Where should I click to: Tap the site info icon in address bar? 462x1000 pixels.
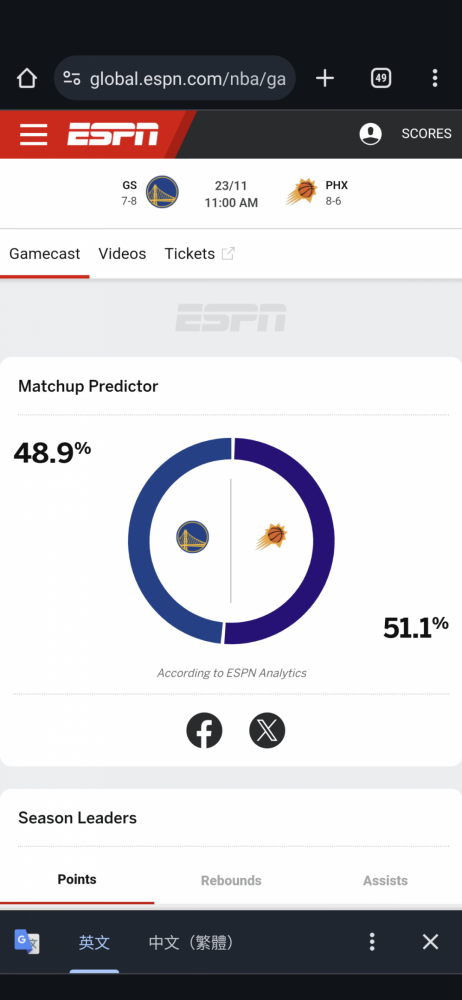coord(72,78)
